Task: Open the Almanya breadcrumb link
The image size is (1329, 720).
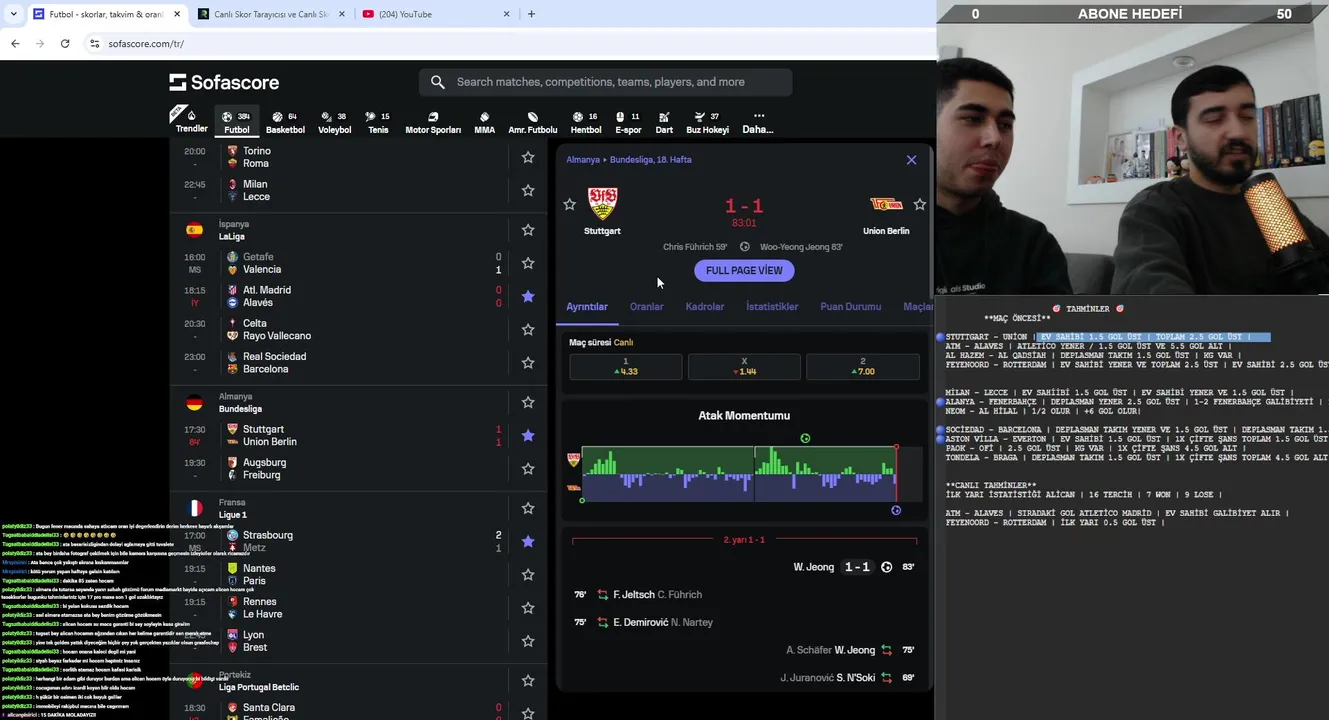Action: tap(583, 160)
